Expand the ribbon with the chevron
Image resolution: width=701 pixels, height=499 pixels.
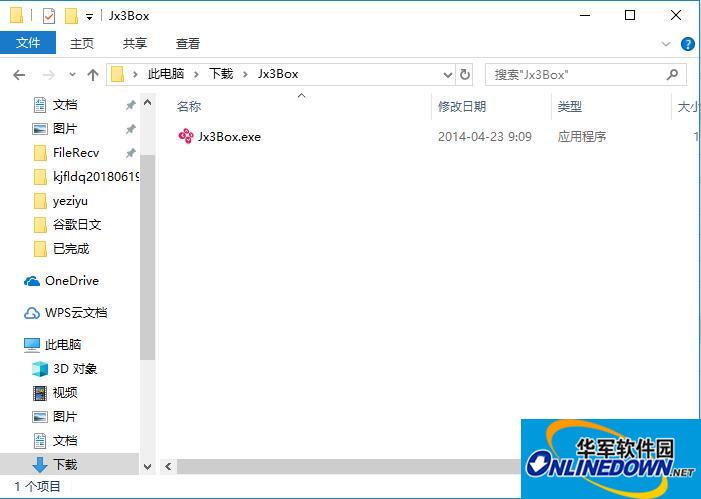tap(666, 44)
